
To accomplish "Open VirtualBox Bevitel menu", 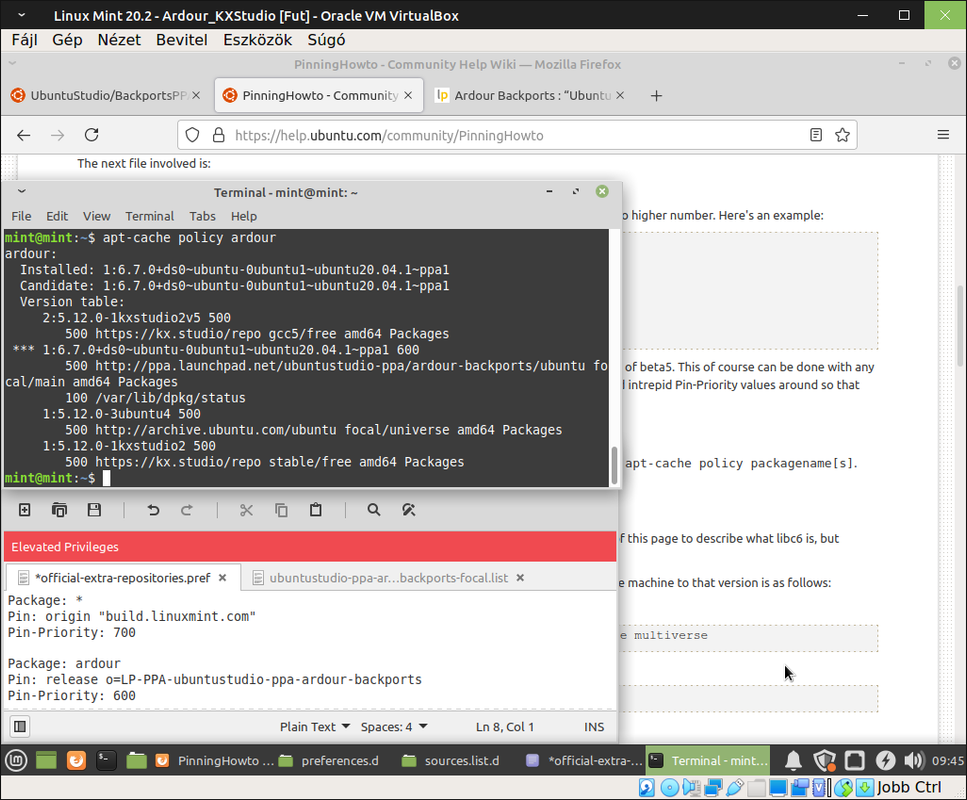I will click(x=182, y=40).
